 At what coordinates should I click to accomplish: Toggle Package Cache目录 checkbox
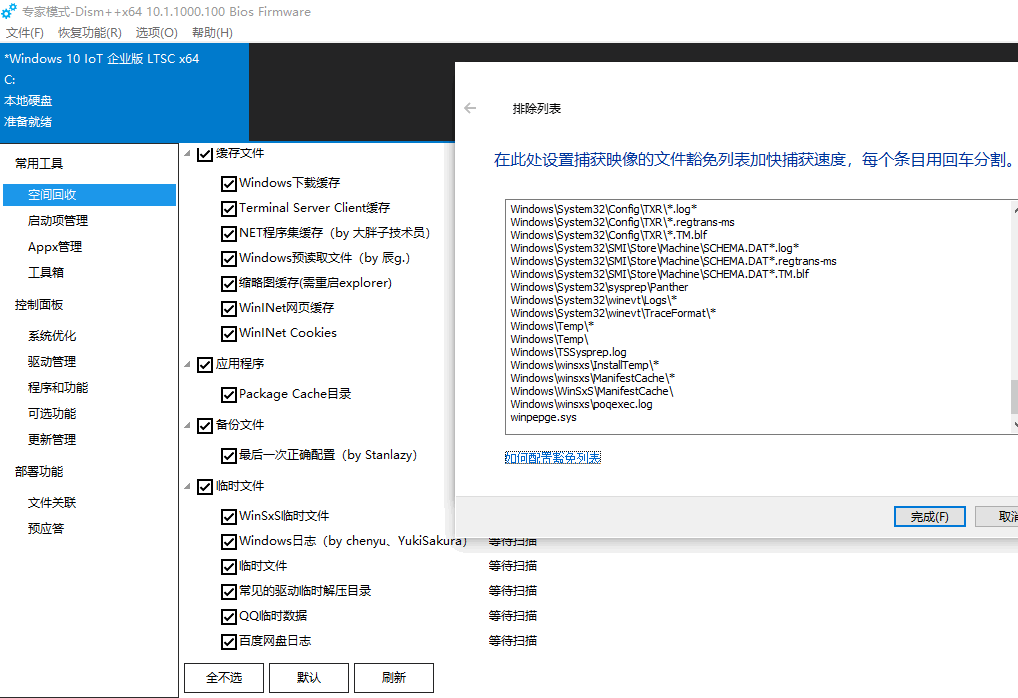(229, 394)
